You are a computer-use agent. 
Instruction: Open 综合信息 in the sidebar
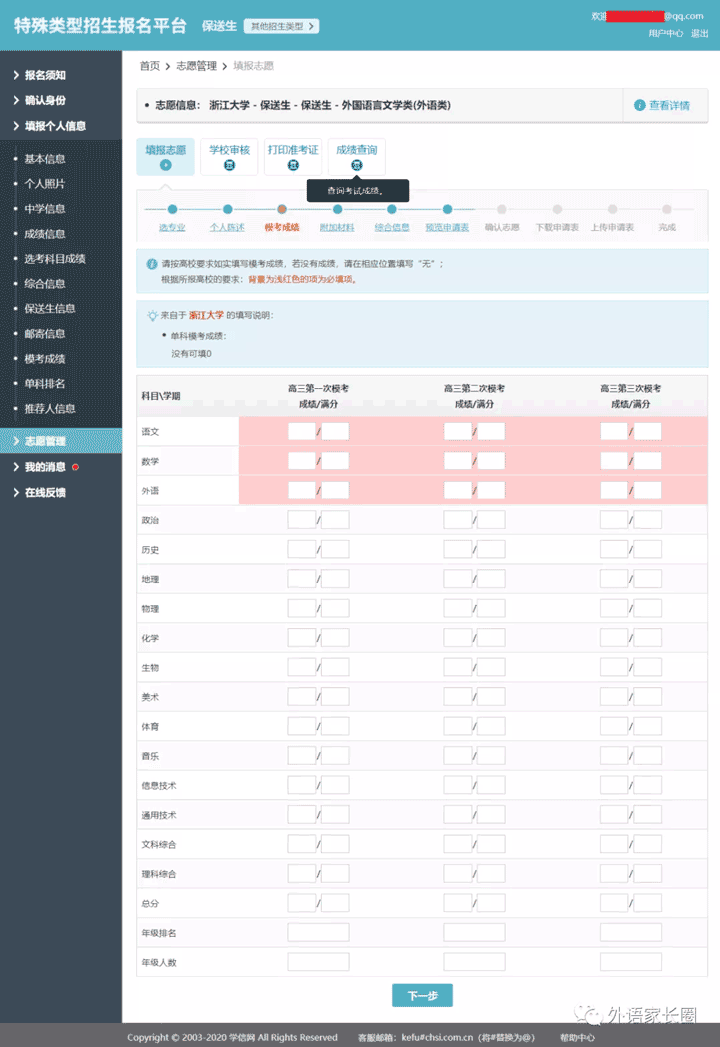pos(45,283)
